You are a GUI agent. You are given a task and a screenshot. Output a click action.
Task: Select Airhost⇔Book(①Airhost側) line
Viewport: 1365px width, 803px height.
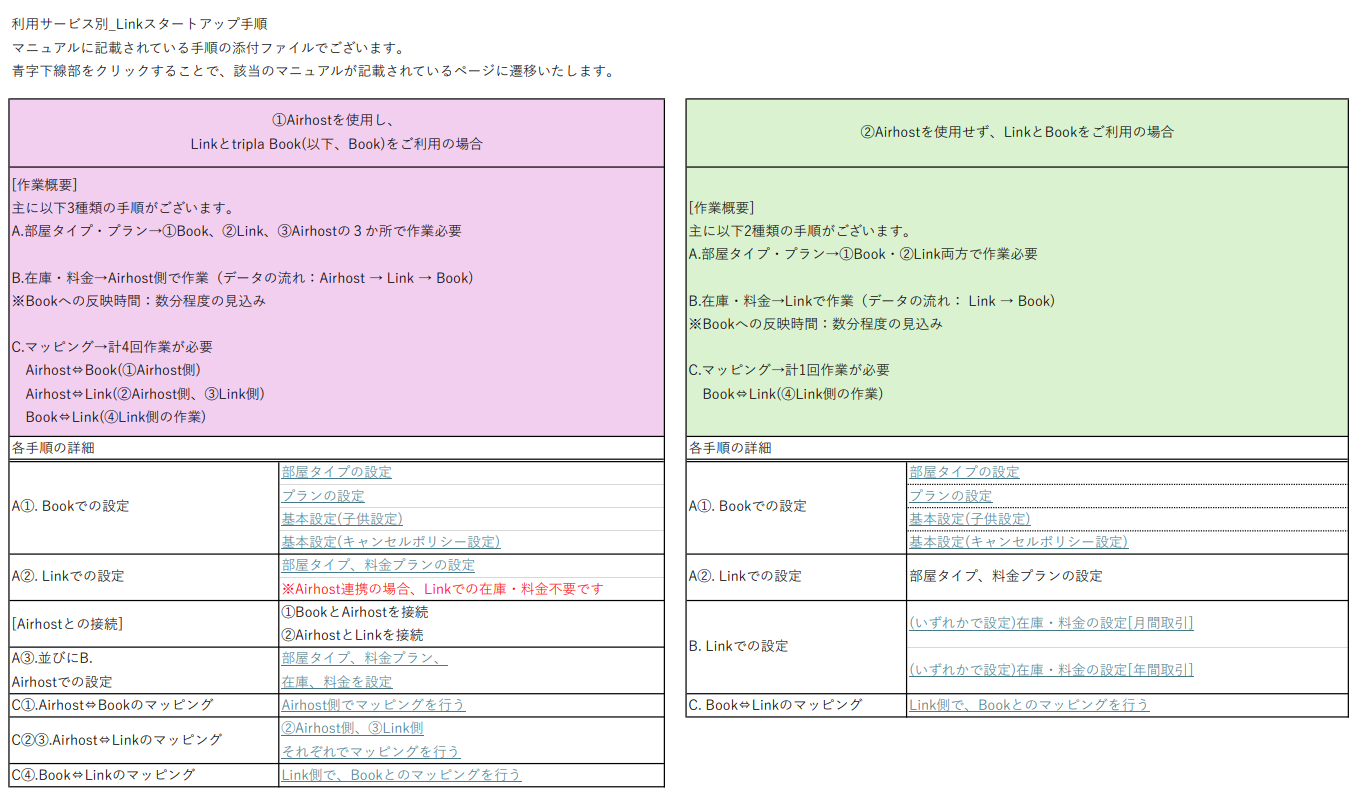pos(113,370)
